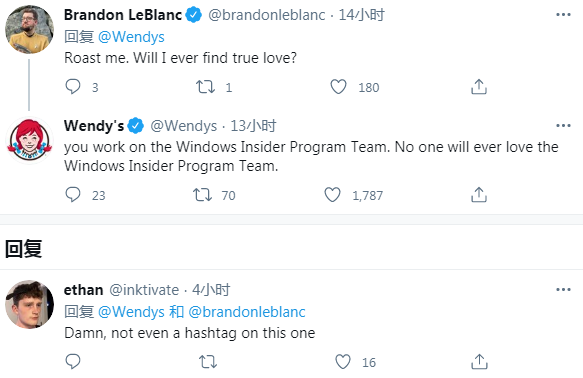
Task: Open the Wendy's logo avatar
Action: click(x=29, y=140)
